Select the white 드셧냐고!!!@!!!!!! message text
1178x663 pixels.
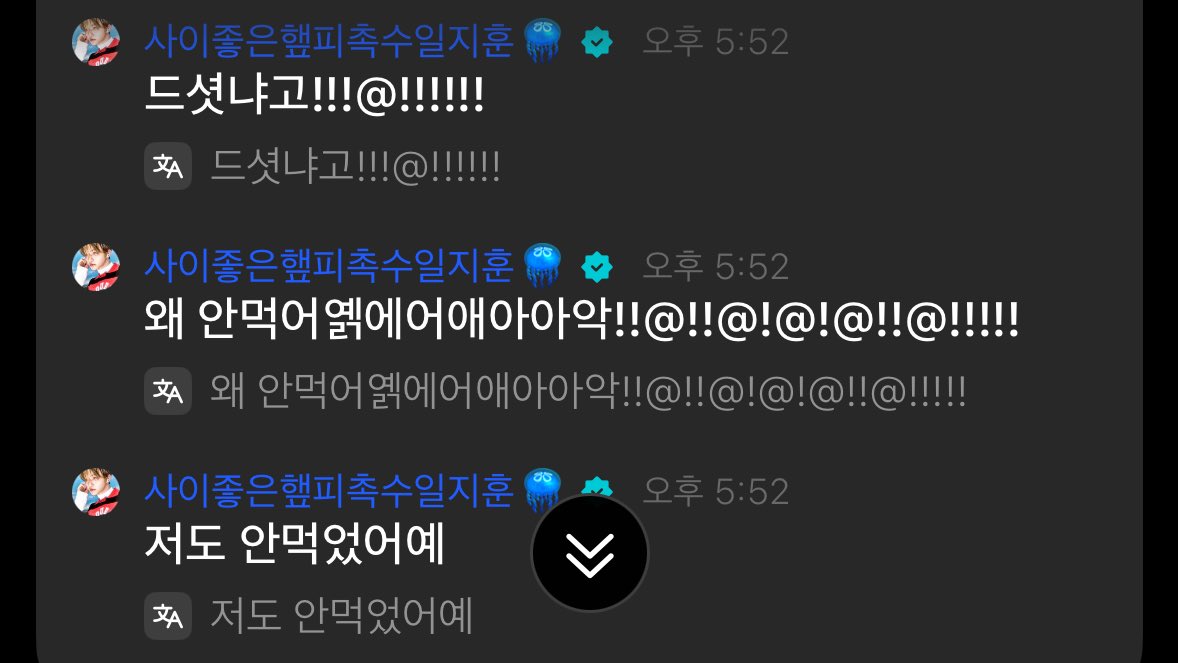point(314,95)
